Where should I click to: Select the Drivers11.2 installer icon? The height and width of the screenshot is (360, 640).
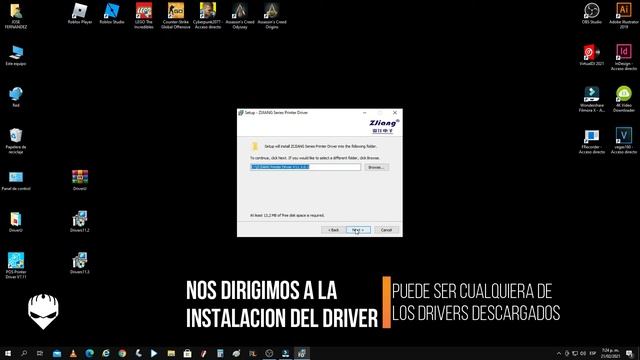pyautogui.click(x=80, y=221)
